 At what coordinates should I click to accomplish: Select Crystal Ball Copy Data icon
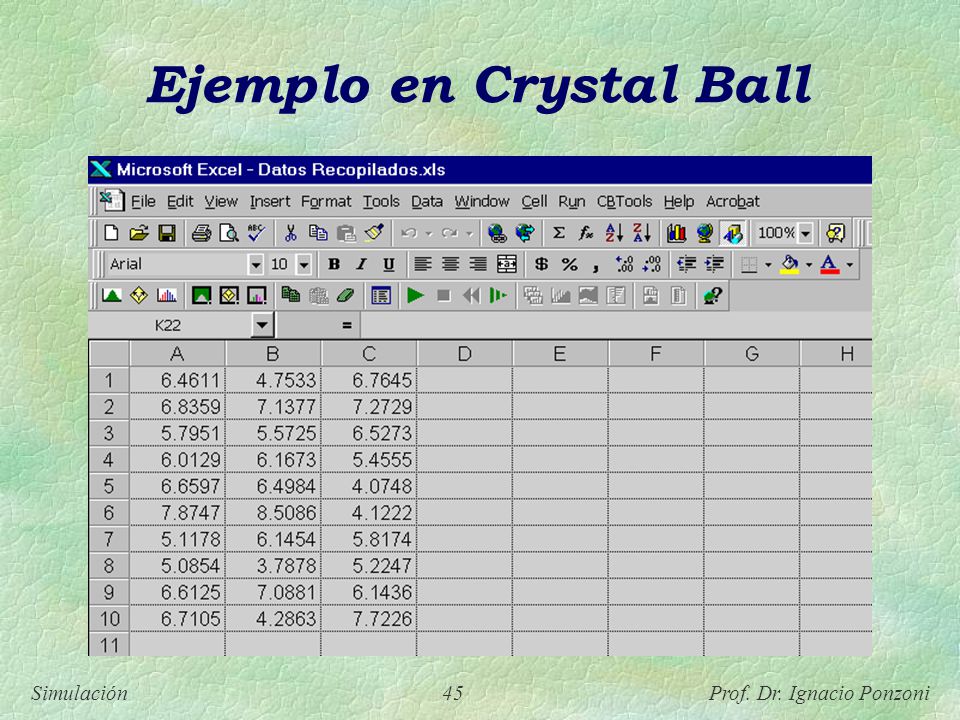(291, 296)
